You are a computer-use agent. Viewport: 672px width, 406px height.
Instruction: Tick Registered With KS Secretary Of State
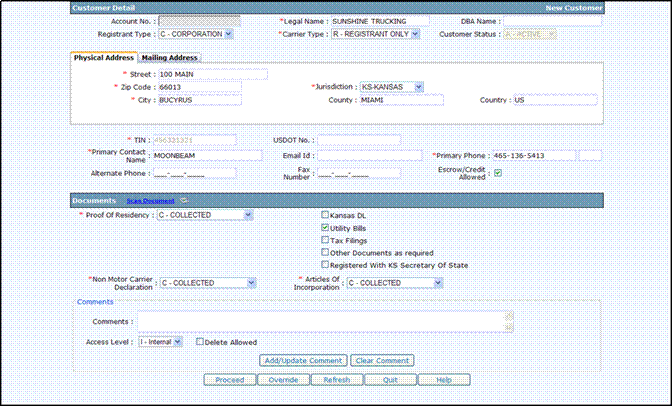pyautogui.click(x=325, y=265)
